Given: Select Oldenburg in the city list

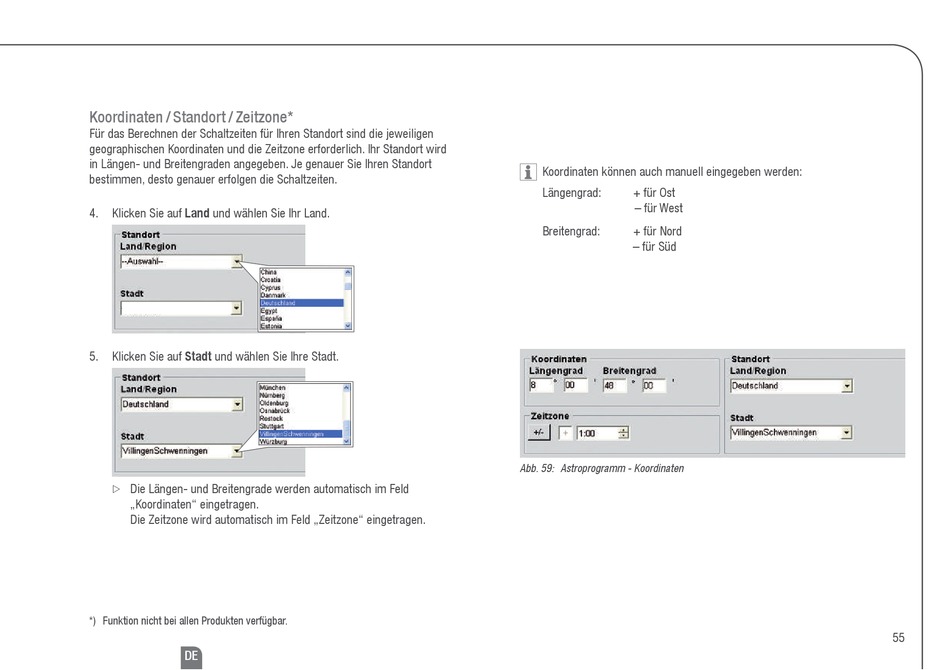Looking at the screenshot, I should point(274,403).
